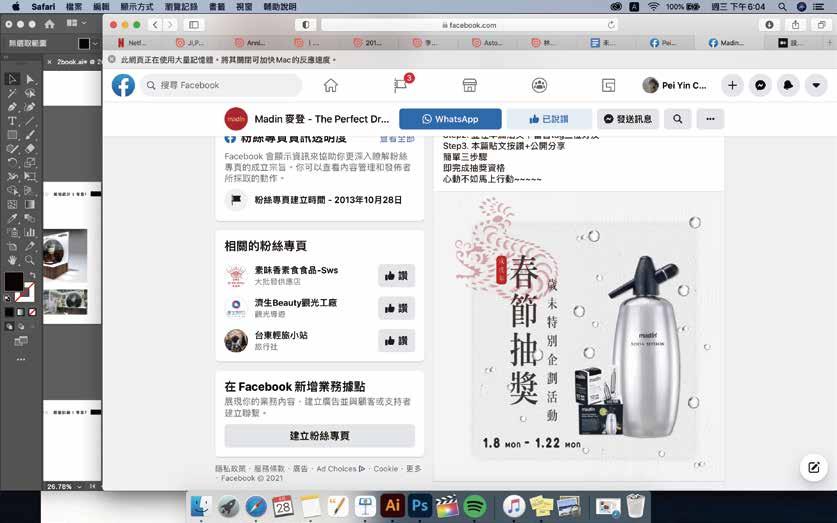Click the 搜尋 Facebook search field
This screenshot has height=523, width=837.
tap(221, 85)
